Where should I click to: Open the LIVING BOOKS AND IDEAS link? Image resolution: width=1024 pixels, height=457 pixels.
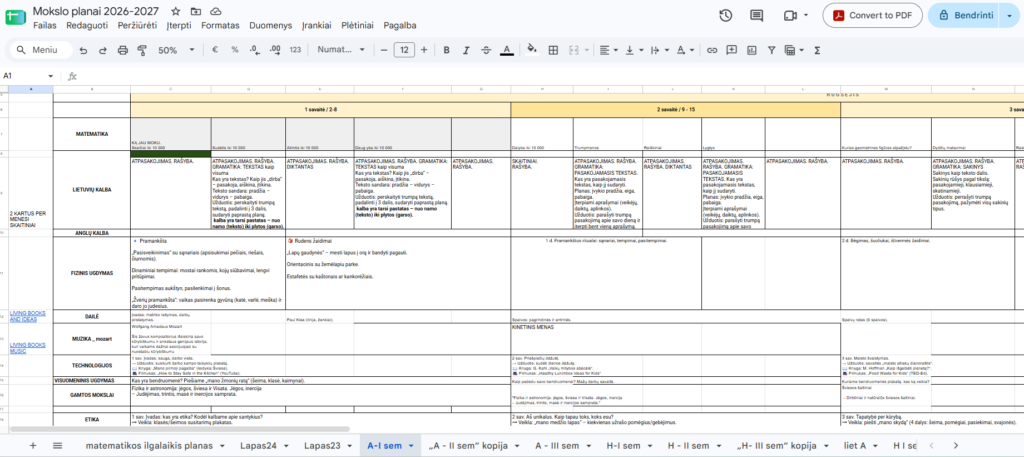pos(27,317)
